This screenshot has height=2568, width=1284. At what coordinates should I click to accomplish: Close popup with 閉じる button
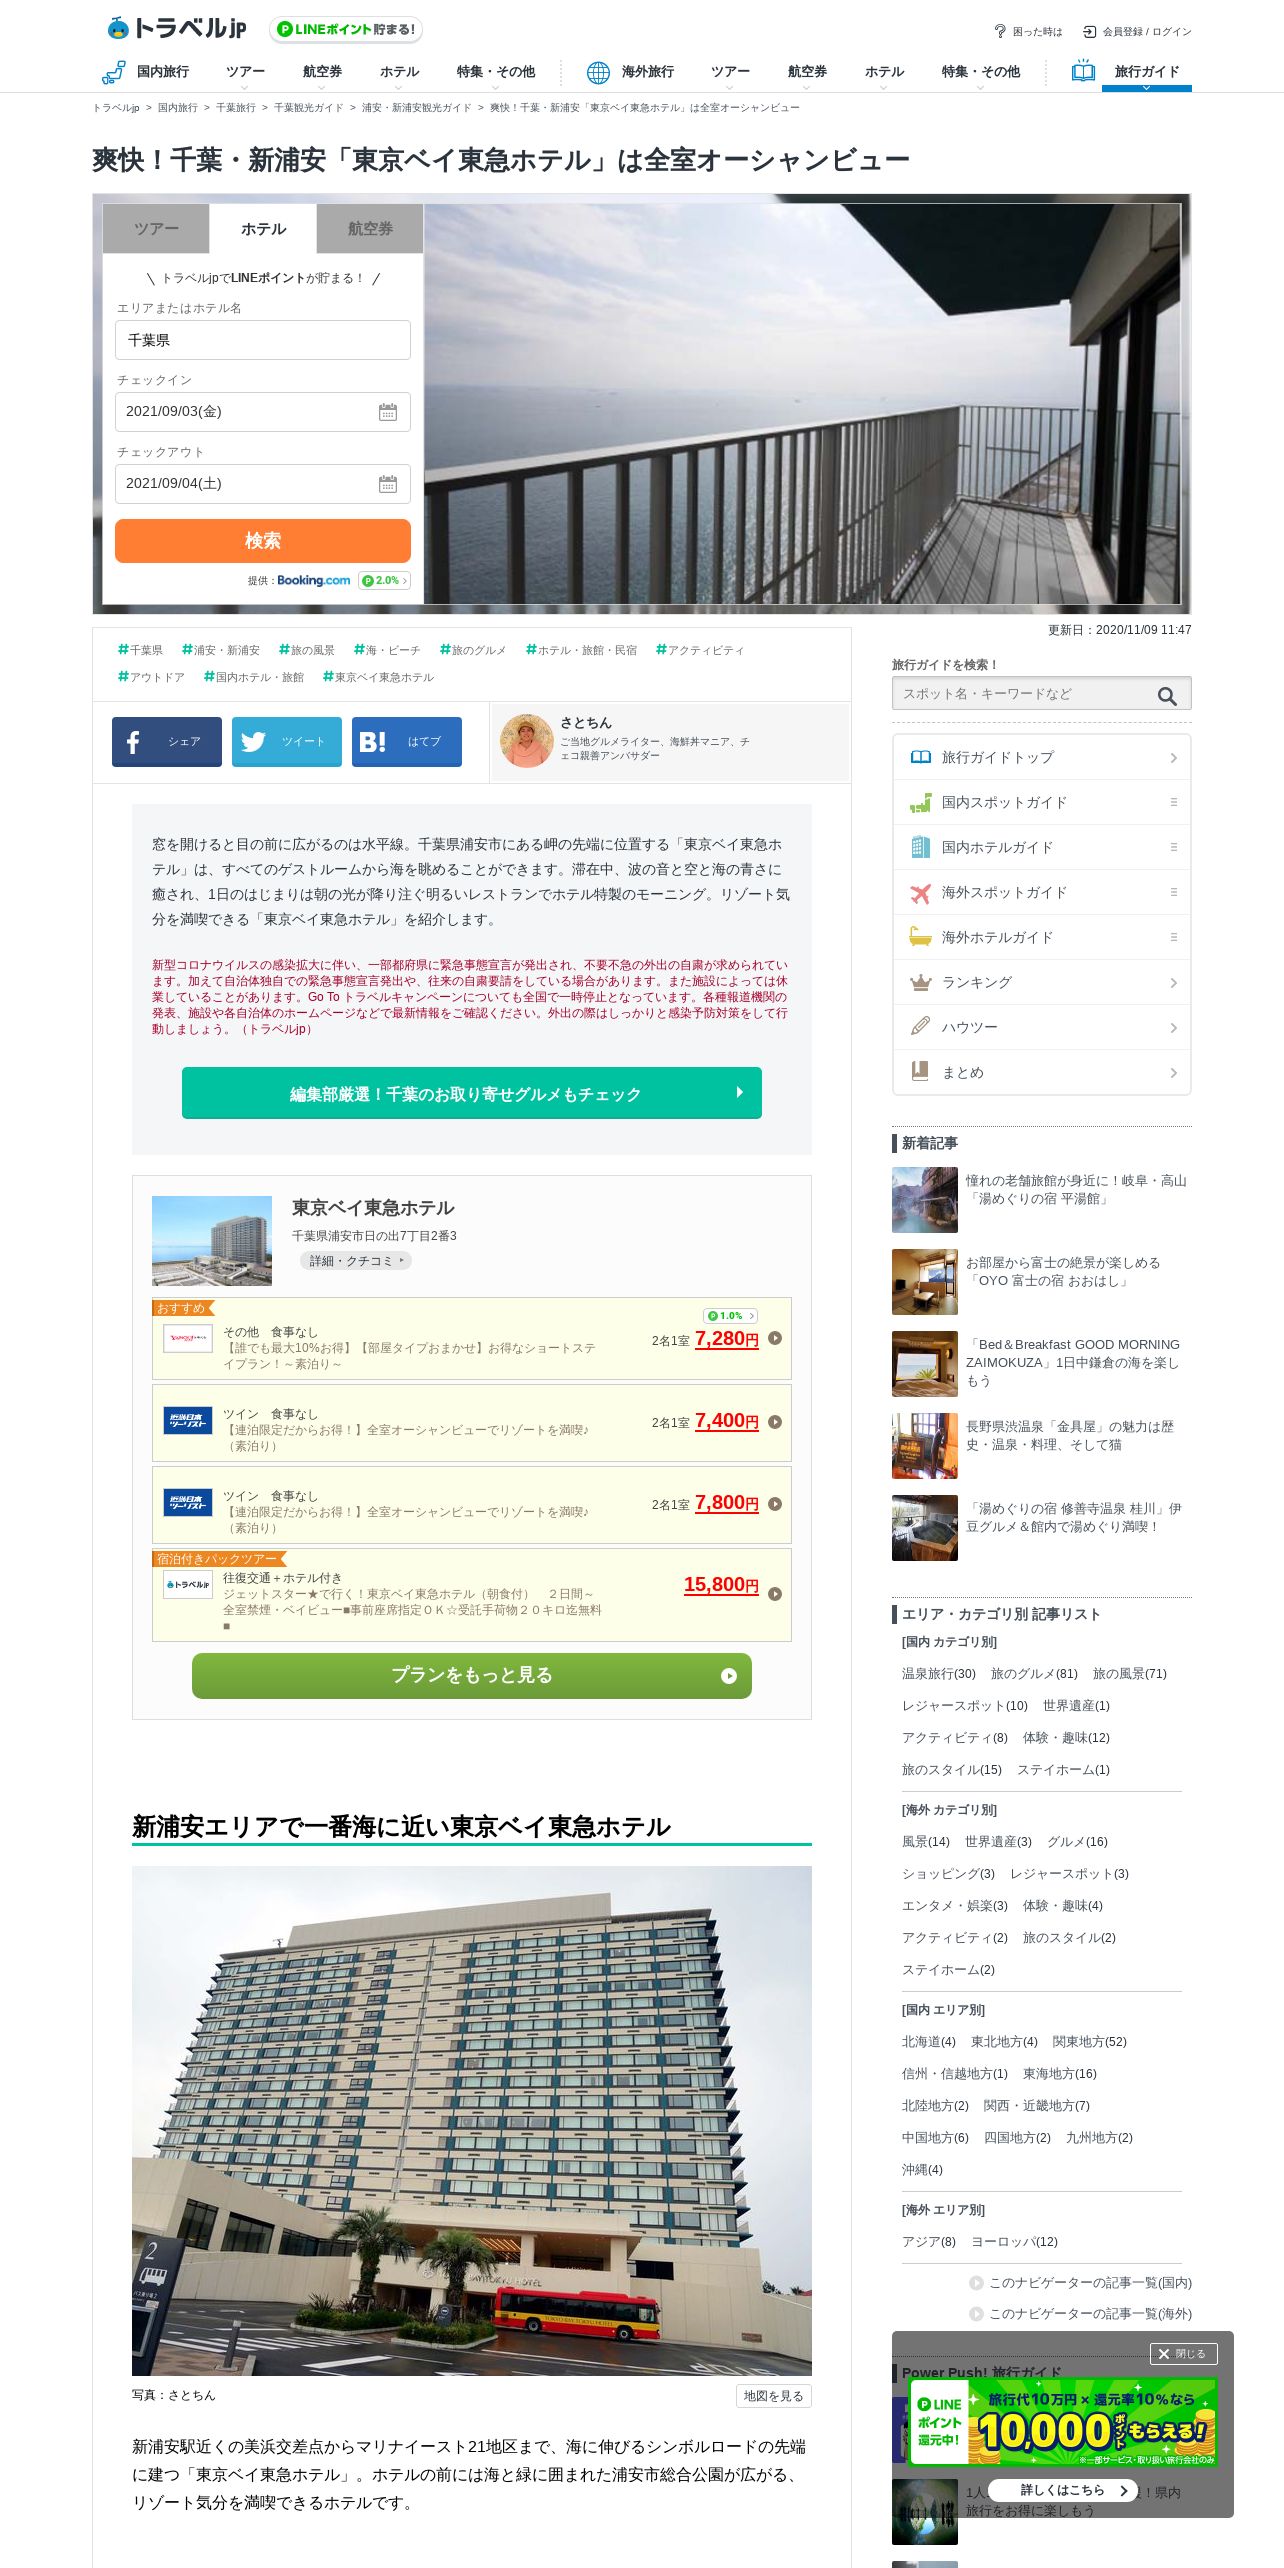pos(1183,2354)
